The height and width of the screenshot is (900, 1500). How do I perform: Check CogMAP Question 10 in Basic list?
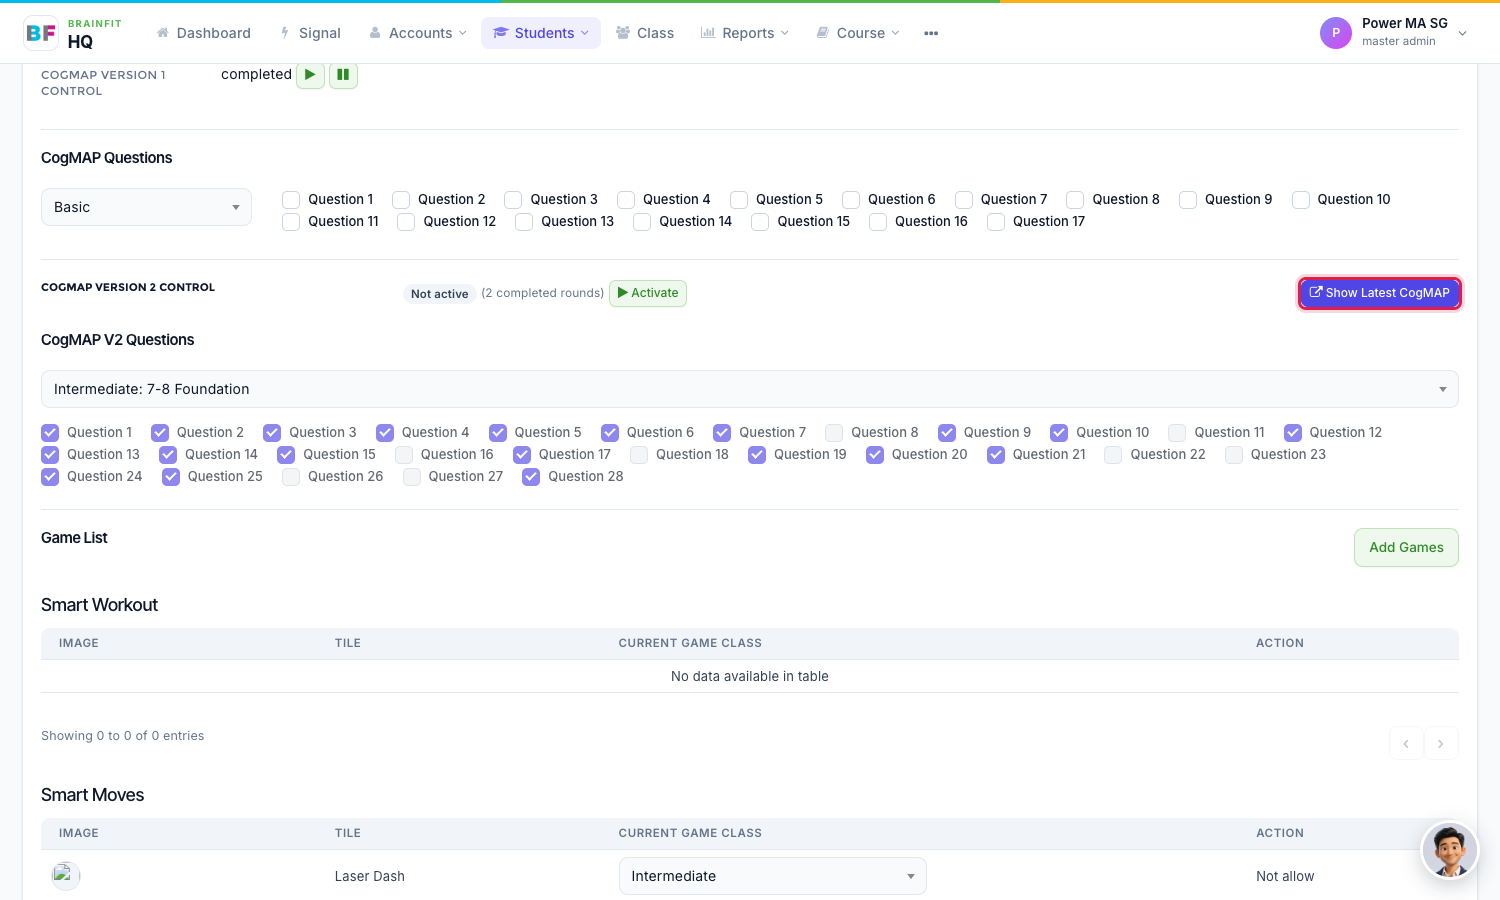pyautogui.click(x=1301, y=200)
